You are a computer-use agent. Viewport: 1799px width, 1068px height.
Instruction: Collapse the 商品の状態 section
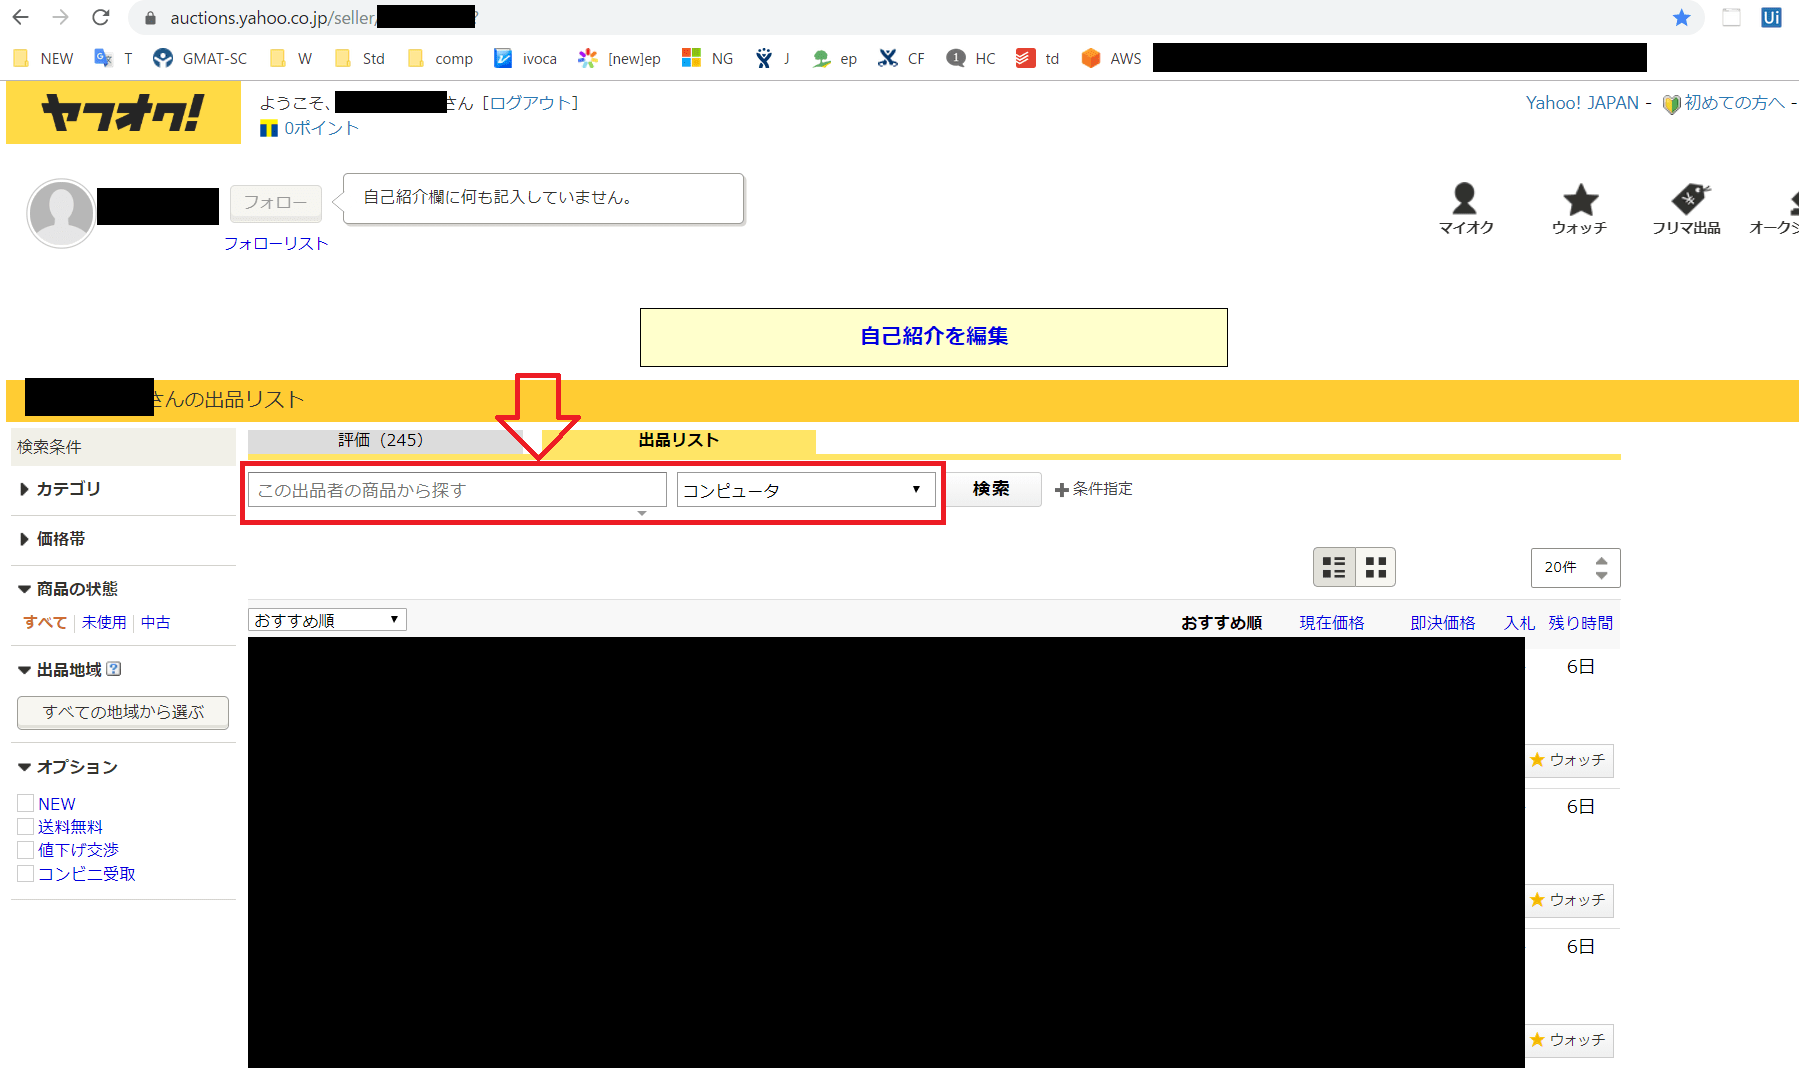(68, 589)
